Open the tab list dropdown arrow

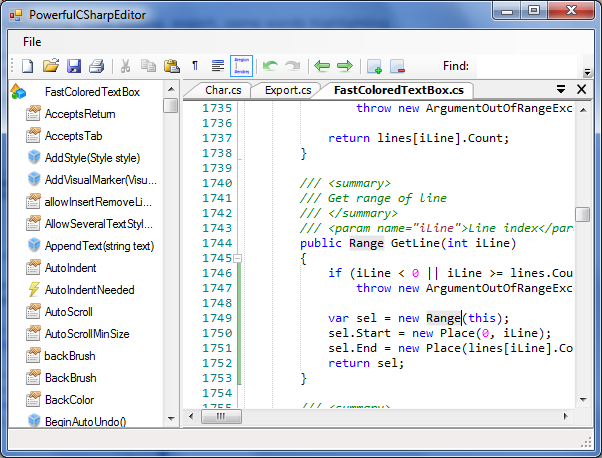pyautogui.click(x=561, y=89)
